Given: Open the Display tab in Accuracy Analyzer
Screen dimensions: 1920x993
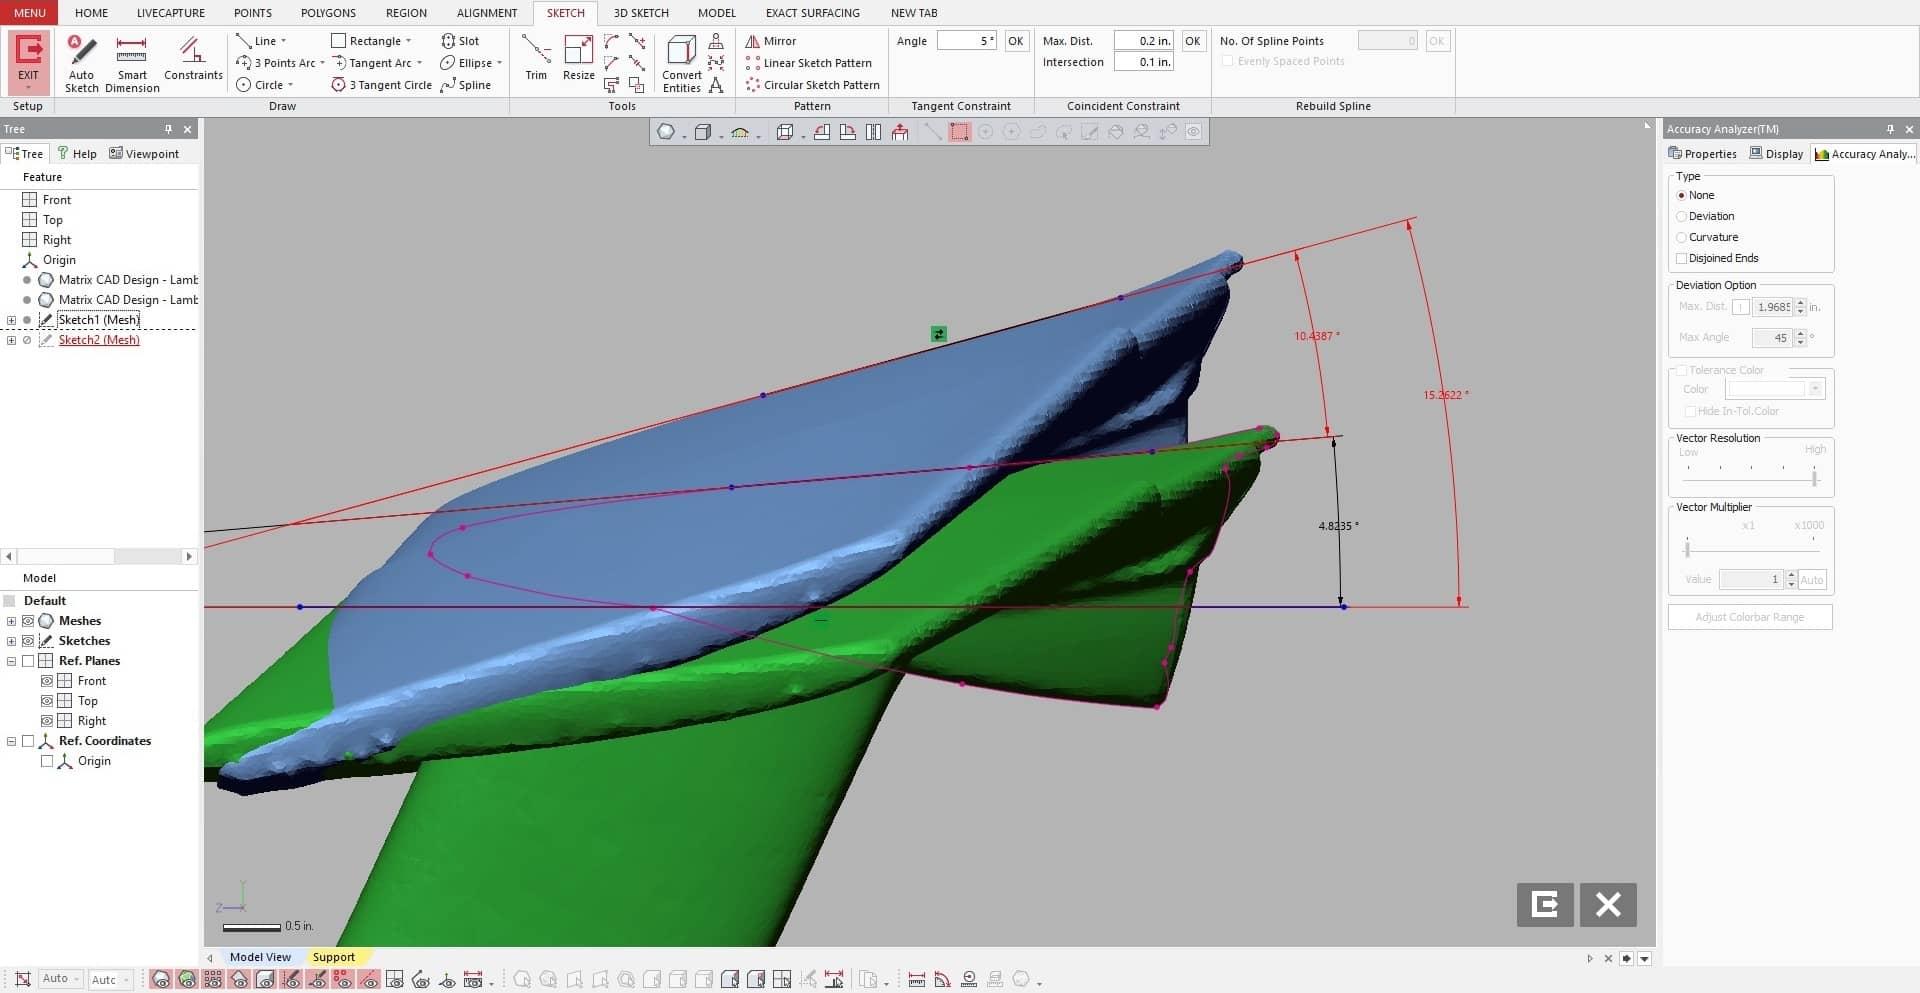Looking at the screenshot, I should tap(1776, 153).
